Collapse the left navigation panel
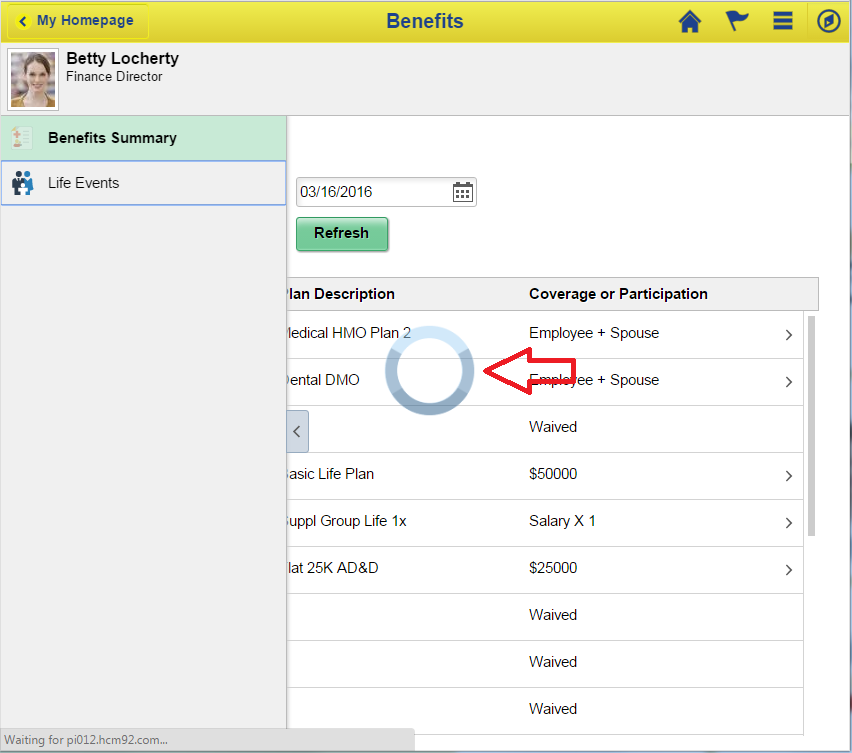The image size is (852, 753). [297, 431]
